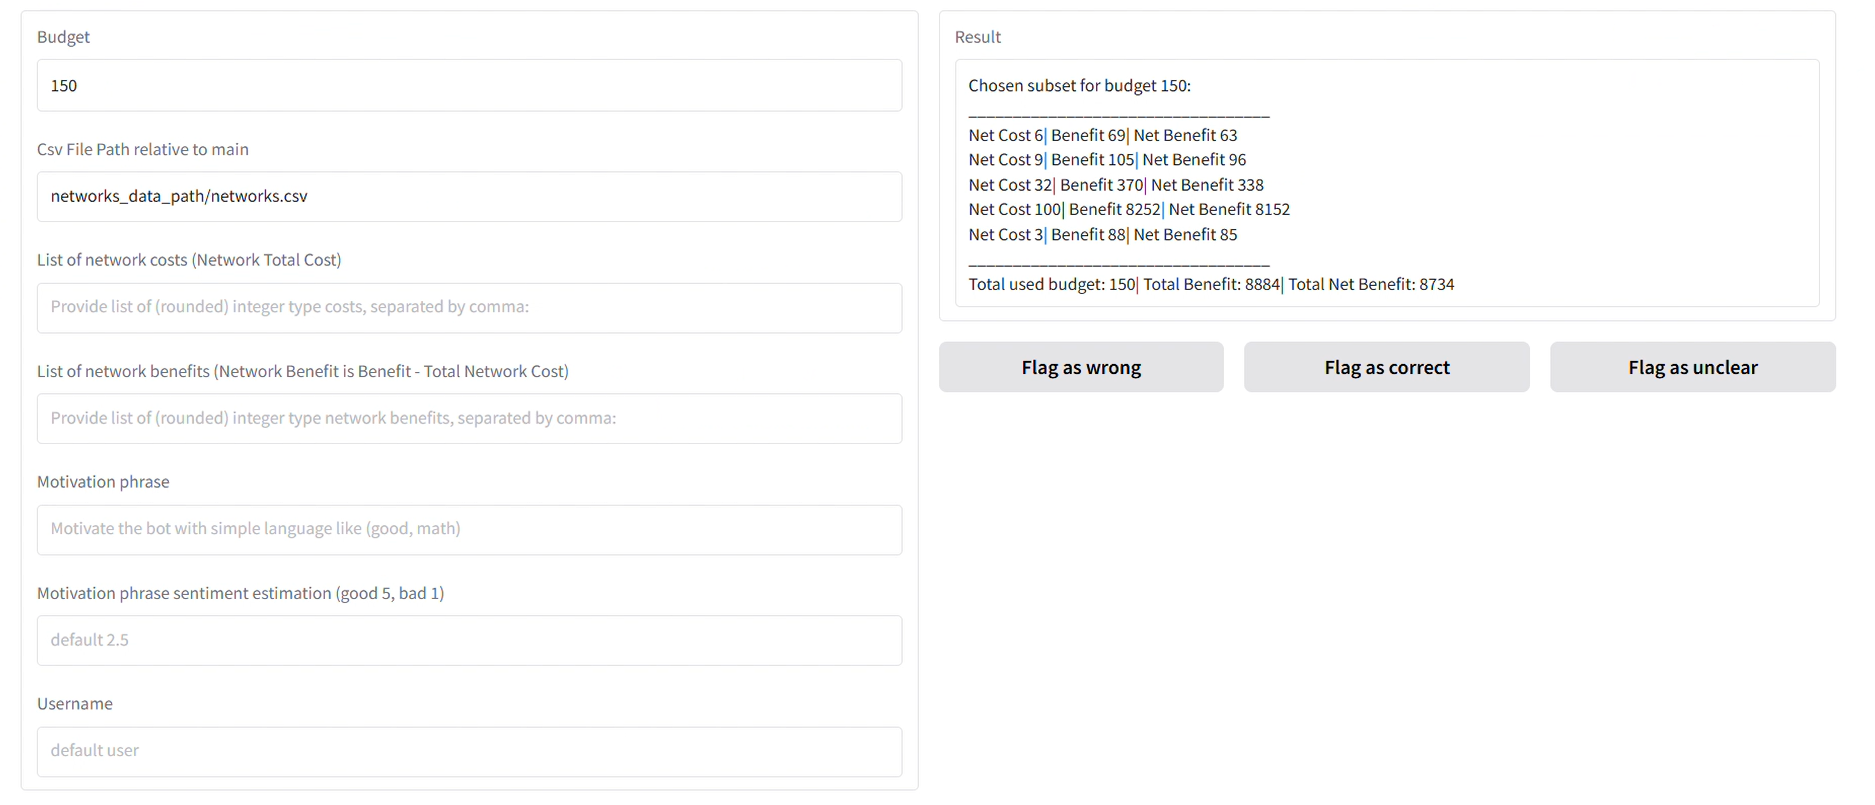Focus the sentiment estimation field showing default 2.5
Screen dimensions: 1875x805
pos(468,641)
